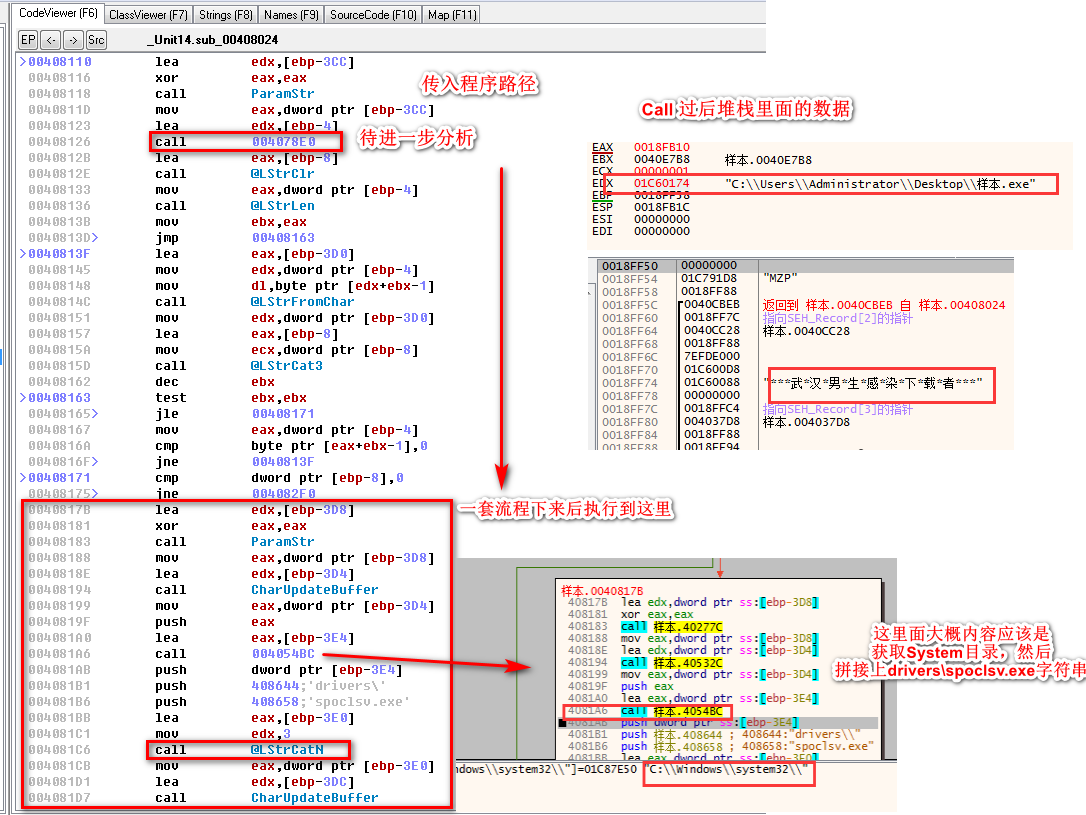
Task: Switch to the Strings (F8) tab
Action: [226, 14]
